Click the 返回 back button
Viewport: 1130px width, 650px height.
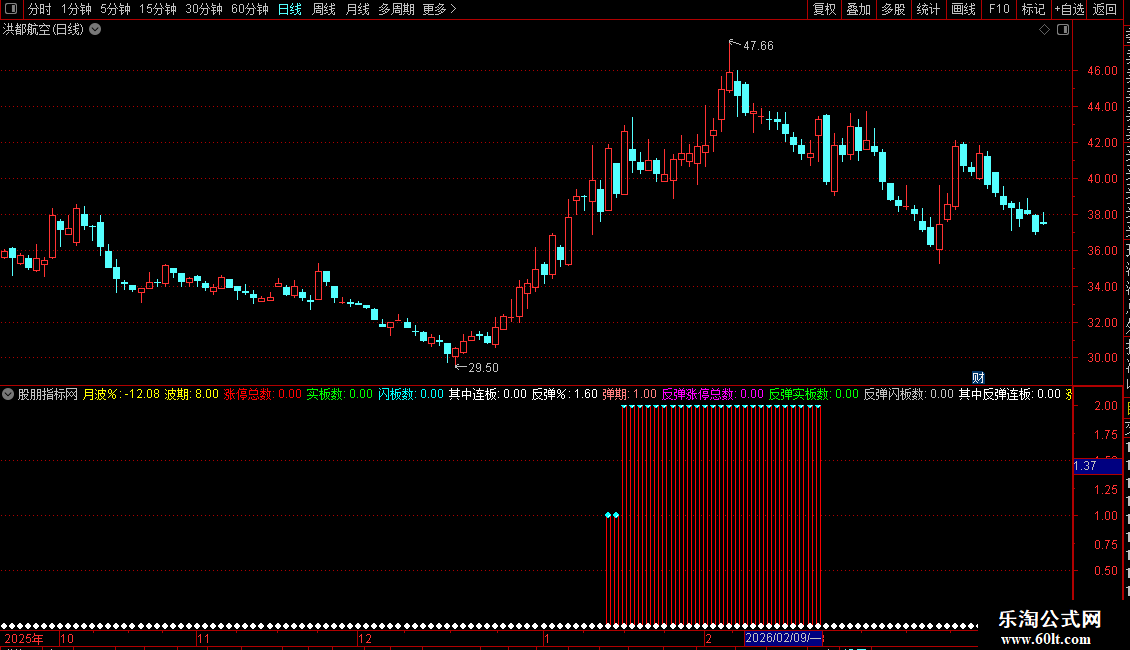pos(1104,9)
